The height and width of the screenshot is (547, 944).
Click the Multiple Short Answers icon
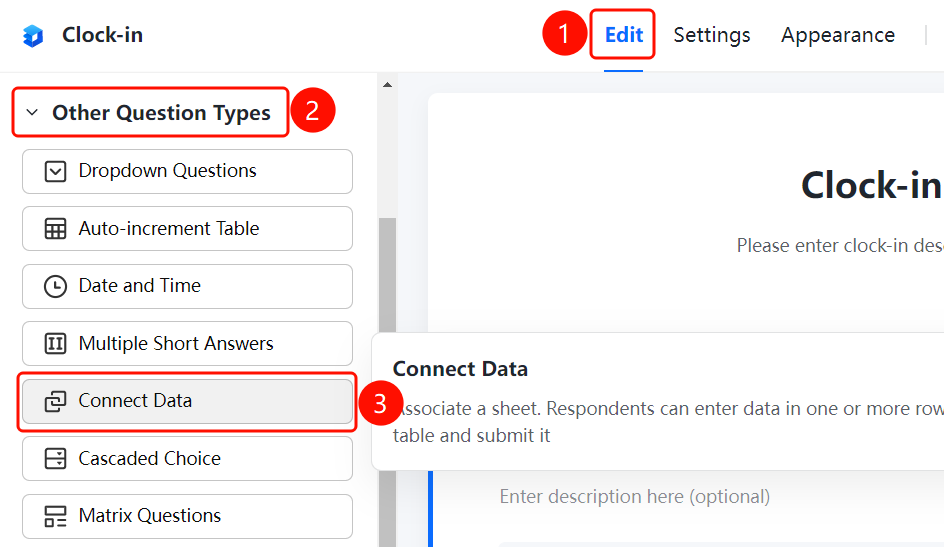[55, 344]
